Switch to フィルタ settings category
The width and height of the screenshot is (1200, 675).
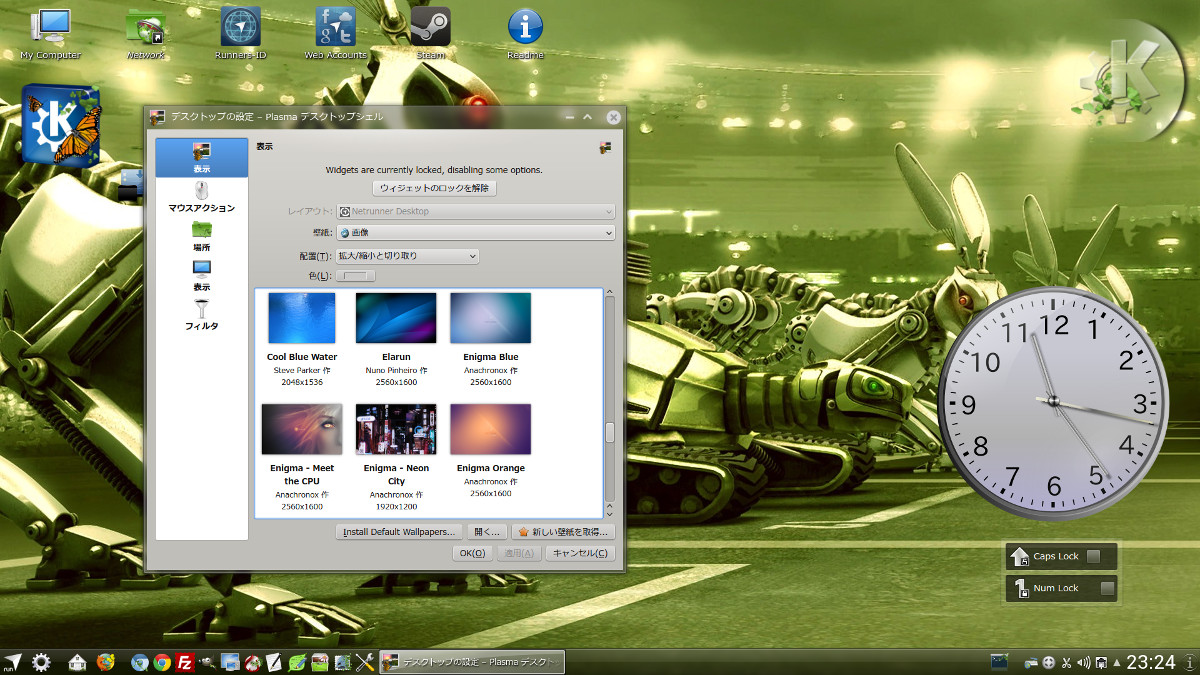pyautogui.click(x=202, y=315)
